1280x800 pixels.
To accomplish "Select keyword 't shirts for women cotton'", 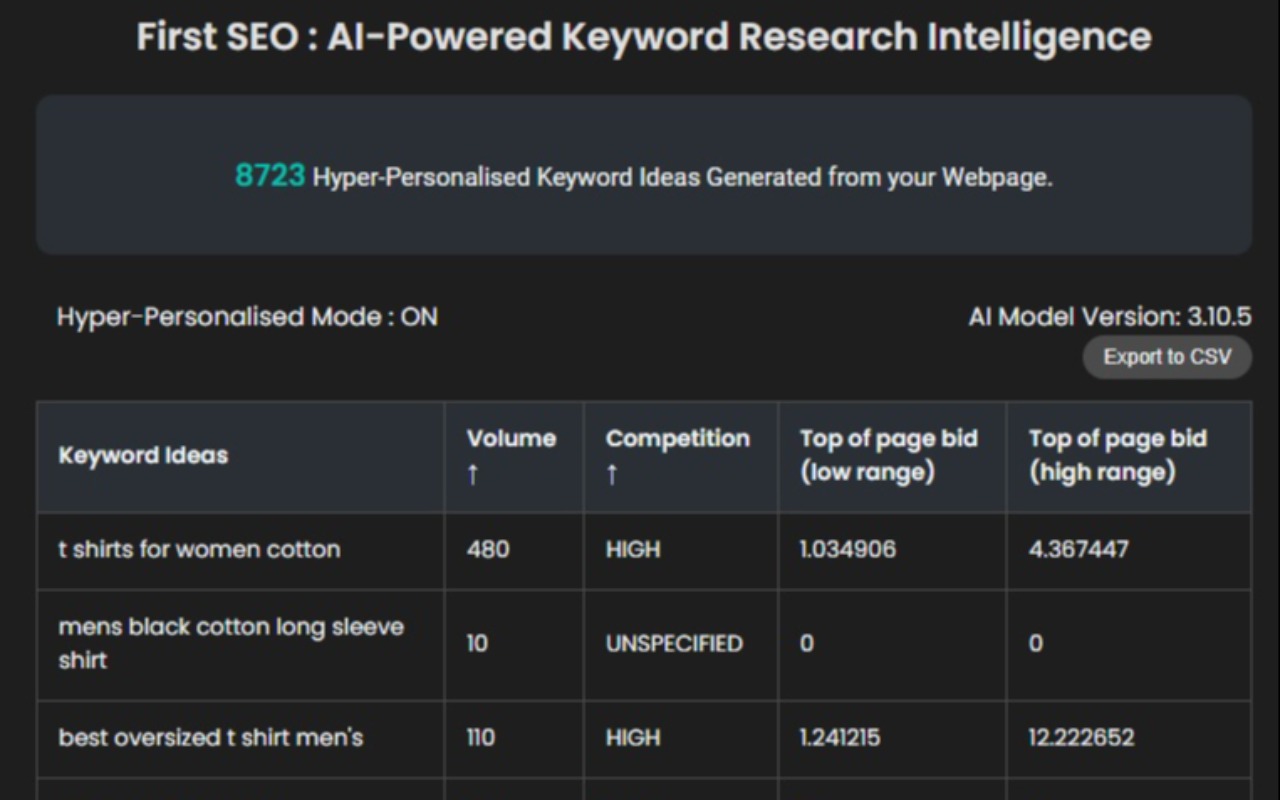I will [x=199, y=549].
